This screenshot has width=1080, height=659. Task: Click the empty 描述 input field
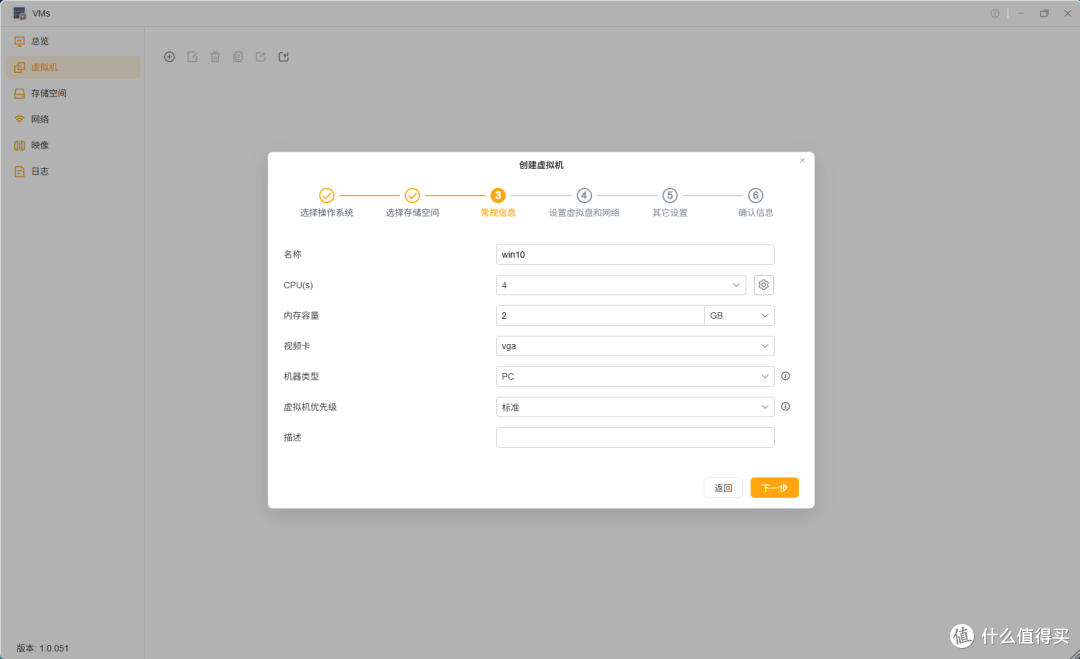pyautogui.click(x=635, y=437)
